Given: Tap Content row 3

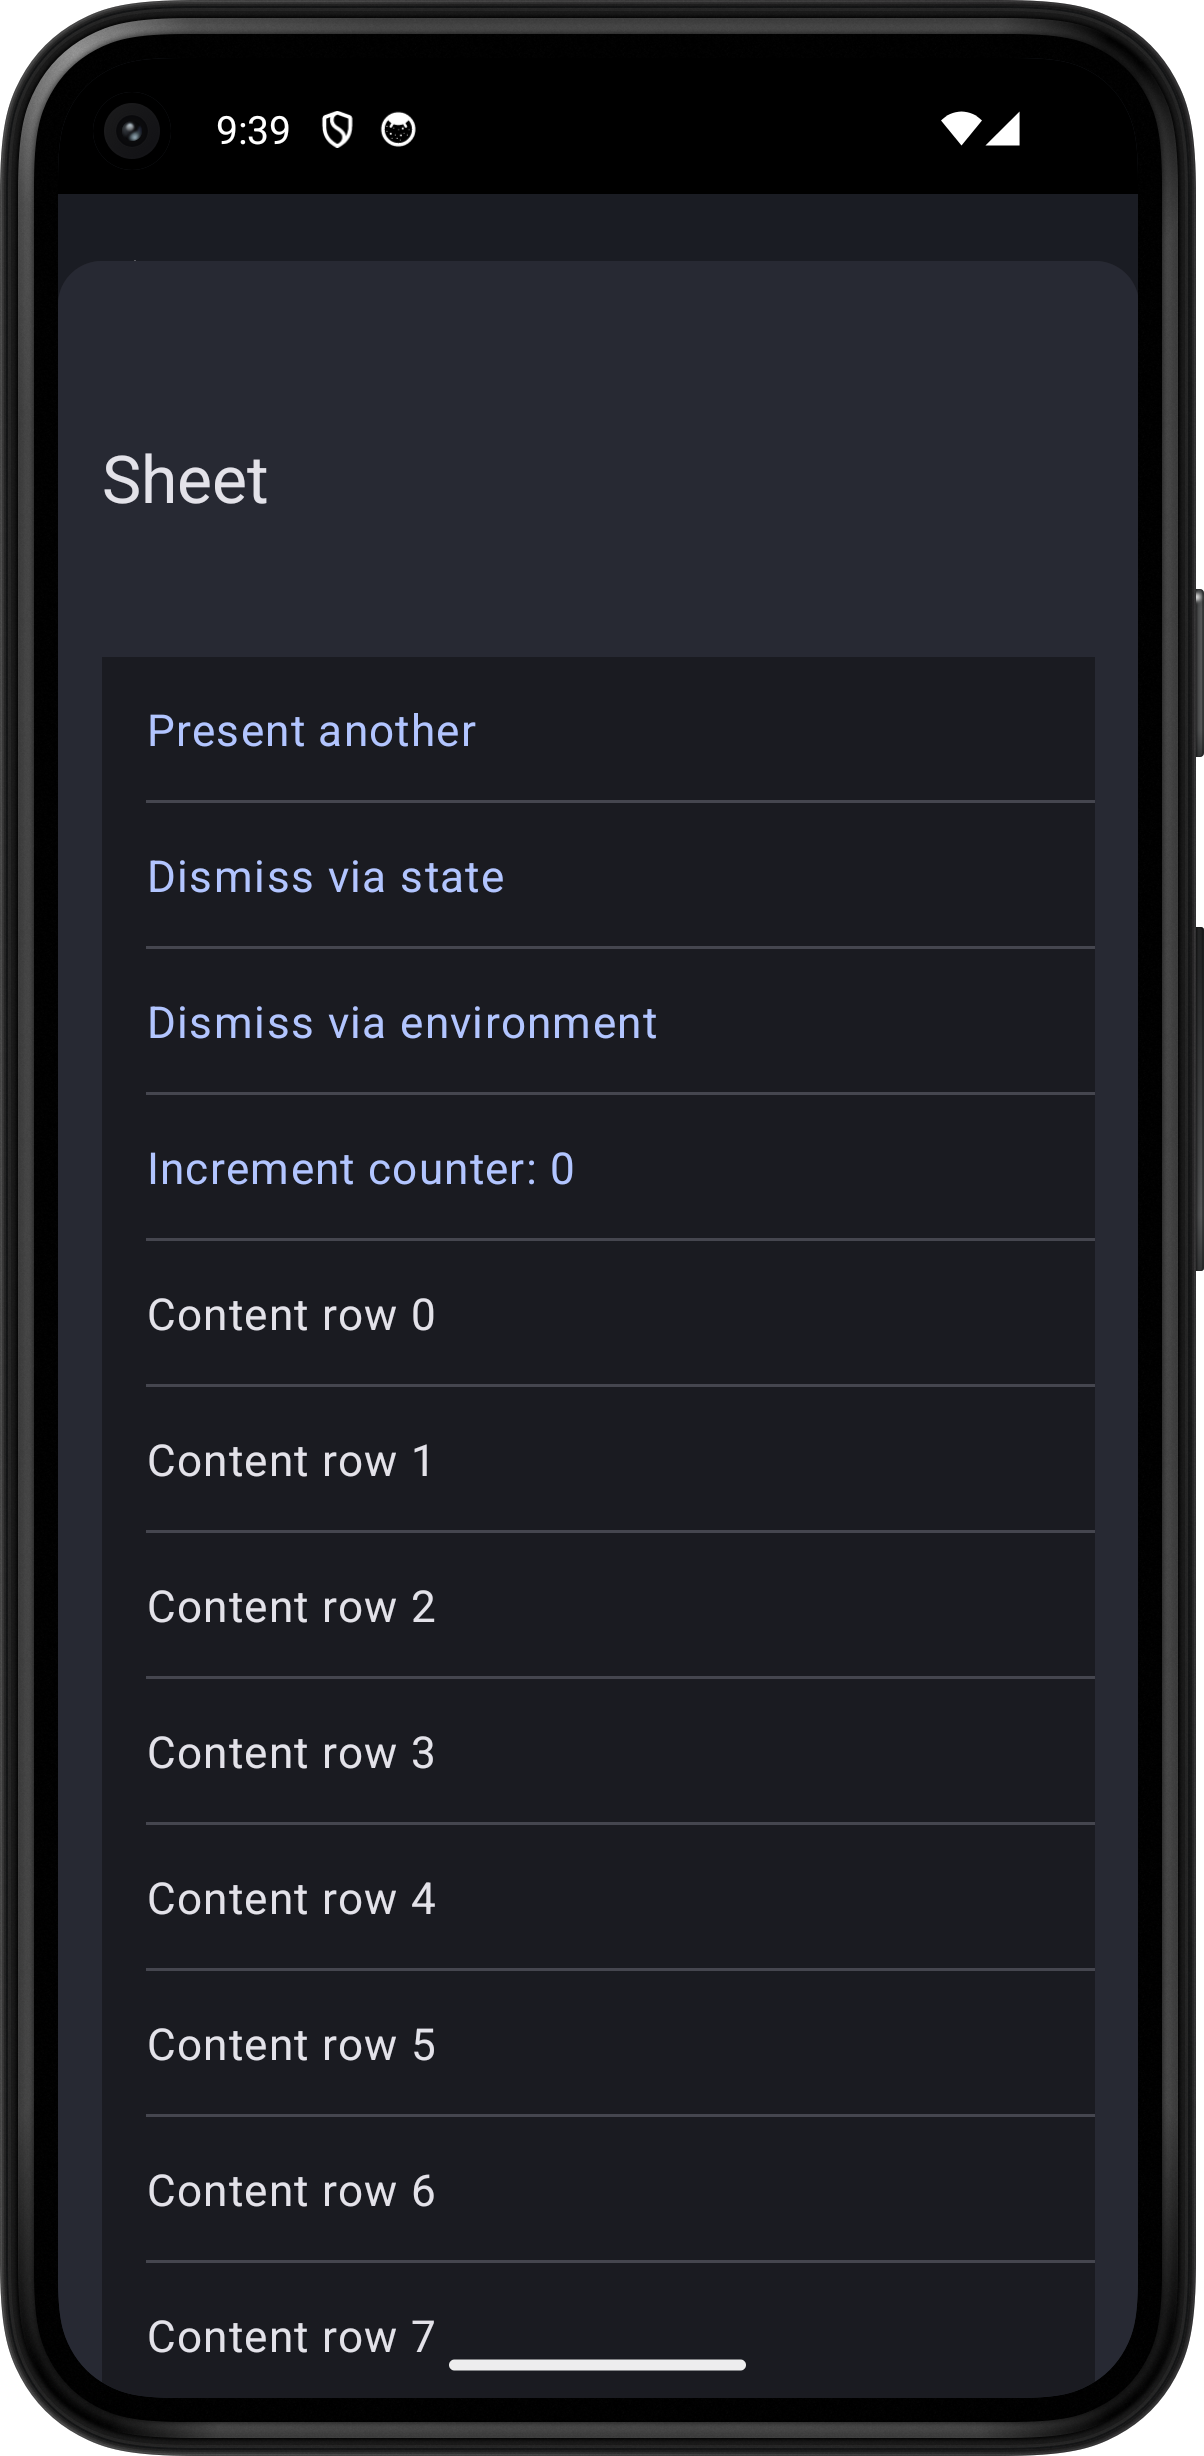Looking at the screenshot, I should tap(291, 1753).
